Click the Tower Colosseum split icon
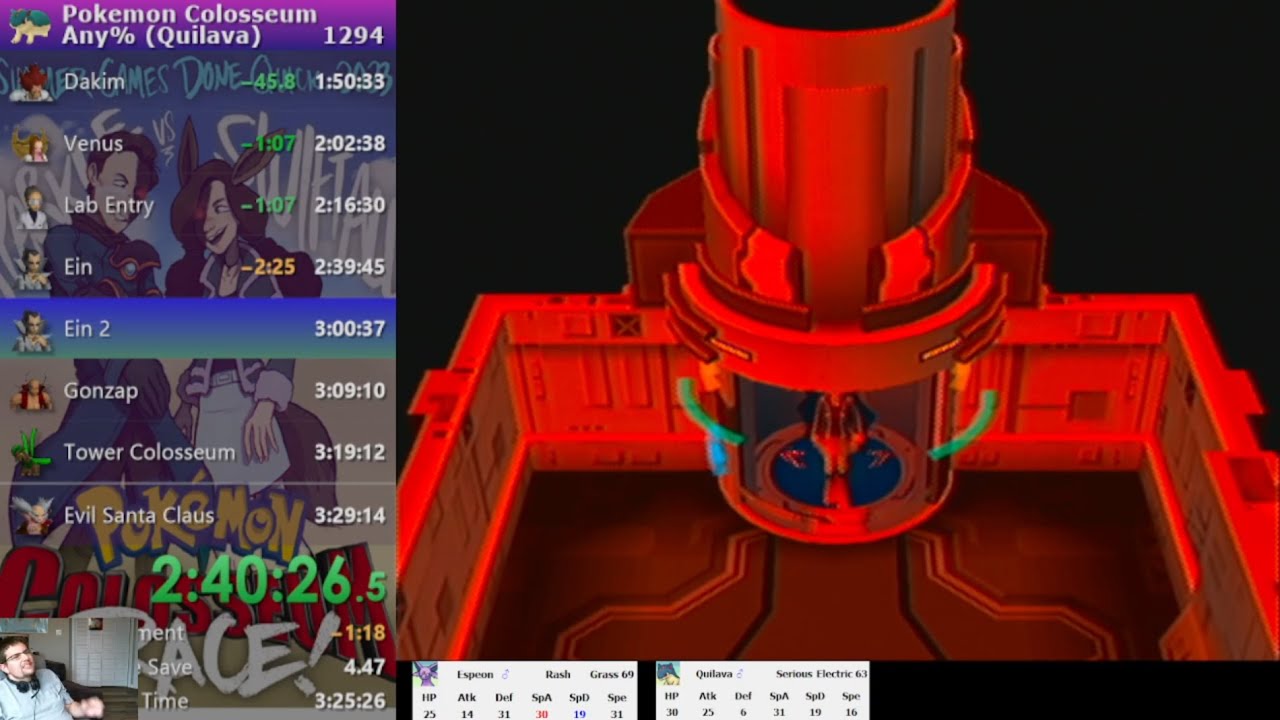 pos(30,453)
